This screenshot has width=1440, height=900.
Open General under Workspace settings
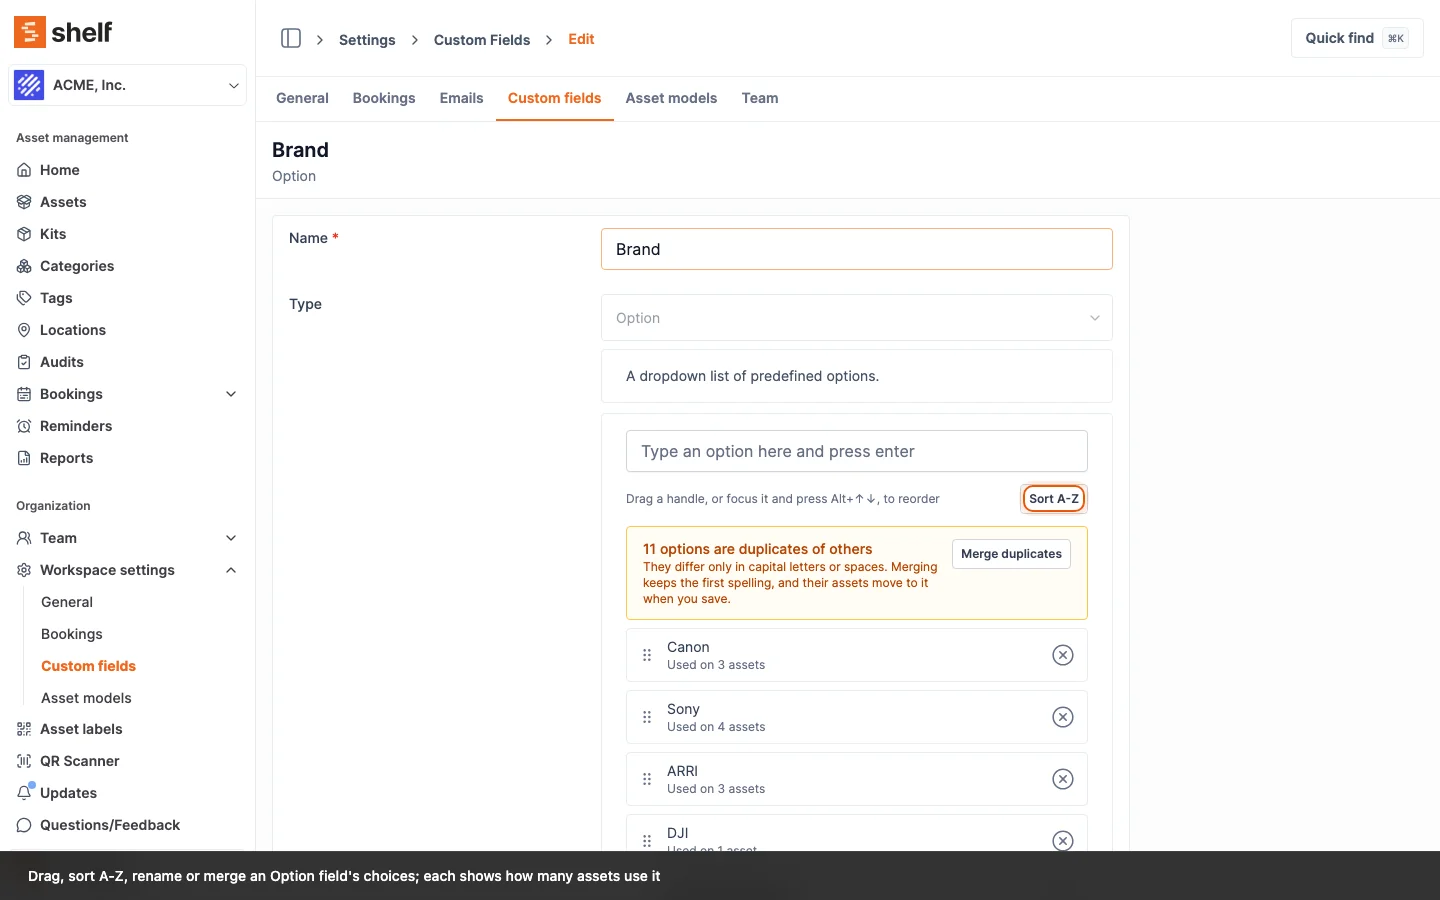pos(67,602)
